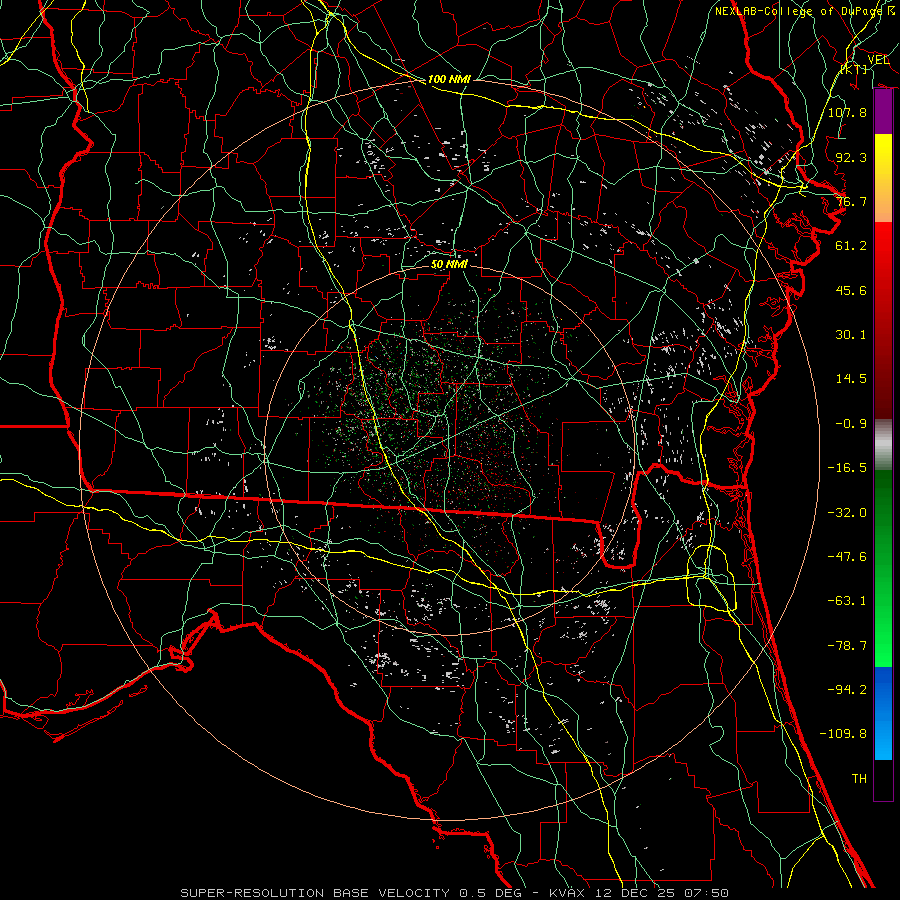Click the green segment of the velocity color bar

click(x=883, y=568)
